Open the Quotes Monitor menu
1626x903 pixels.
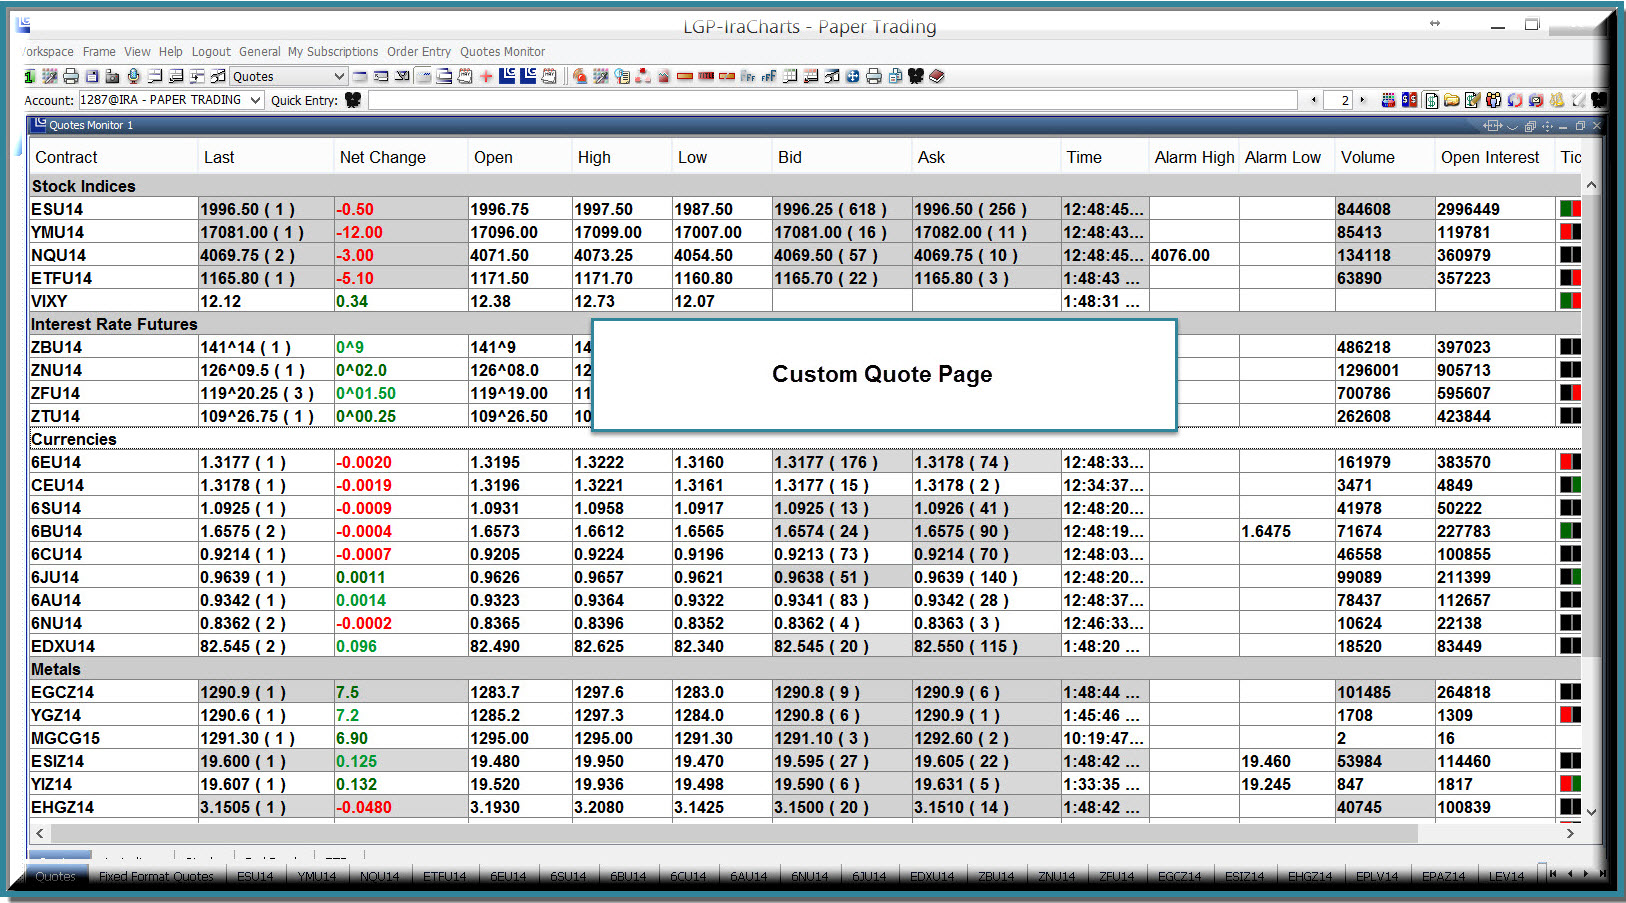502,52
